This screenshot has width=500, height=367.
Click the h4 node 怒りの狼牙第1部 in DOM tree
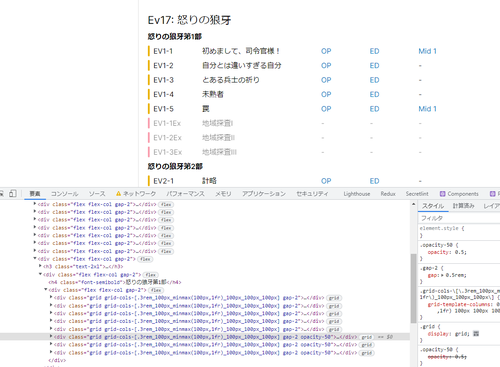click(x=115, y=282)
